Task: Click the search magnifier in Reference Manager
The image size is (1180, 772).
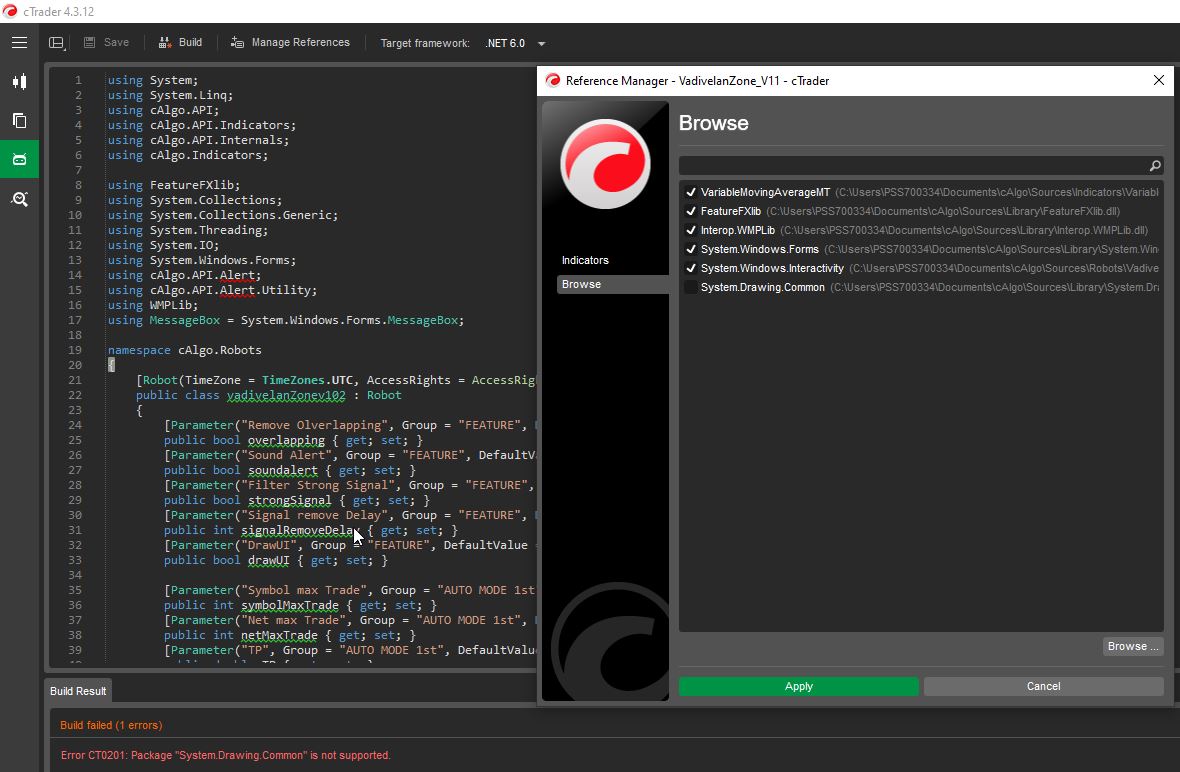Action: [x=1155, y=166]
